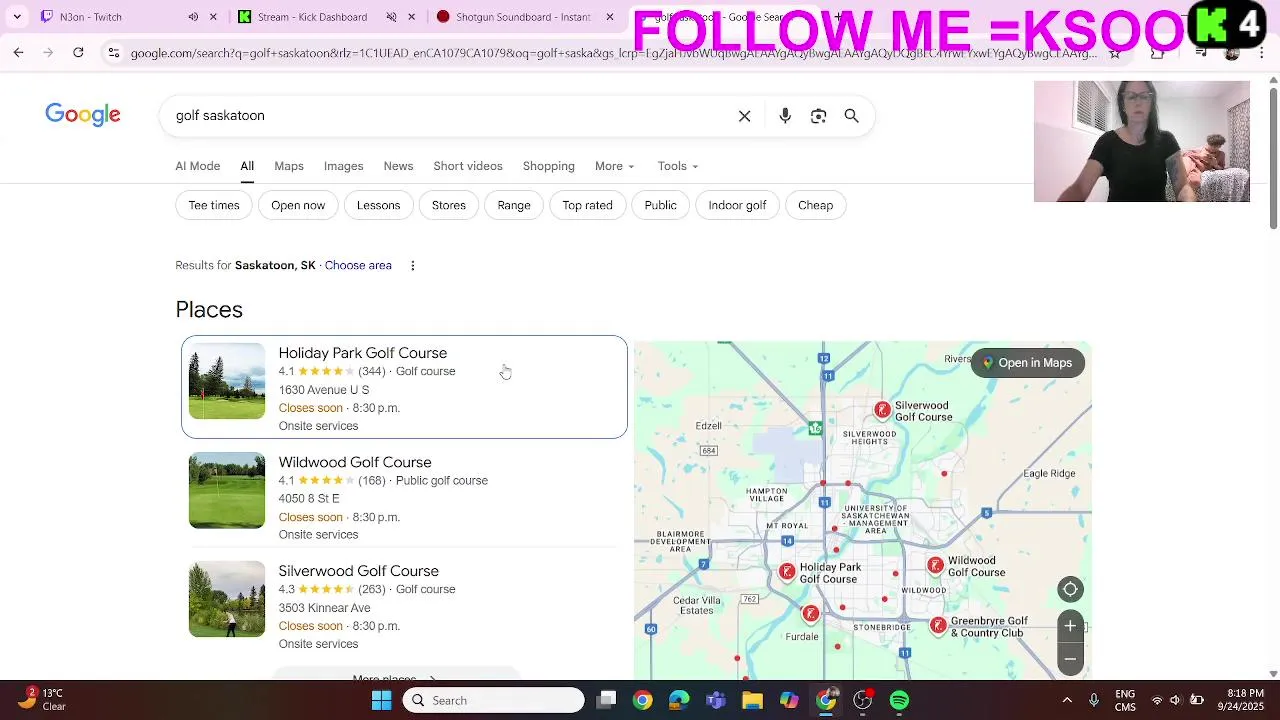Select the Holiday Park Golf Course map pin
The width and height of the screenshot is (1280, 720).
pyautogui.click(x=787, y=571)
